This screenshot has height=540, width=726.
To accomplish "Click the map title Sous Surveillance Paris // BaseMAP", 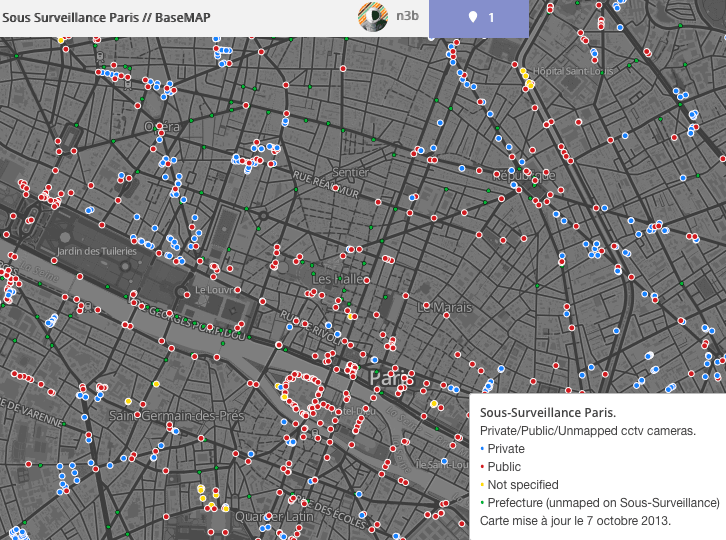I will coord(106,18).
